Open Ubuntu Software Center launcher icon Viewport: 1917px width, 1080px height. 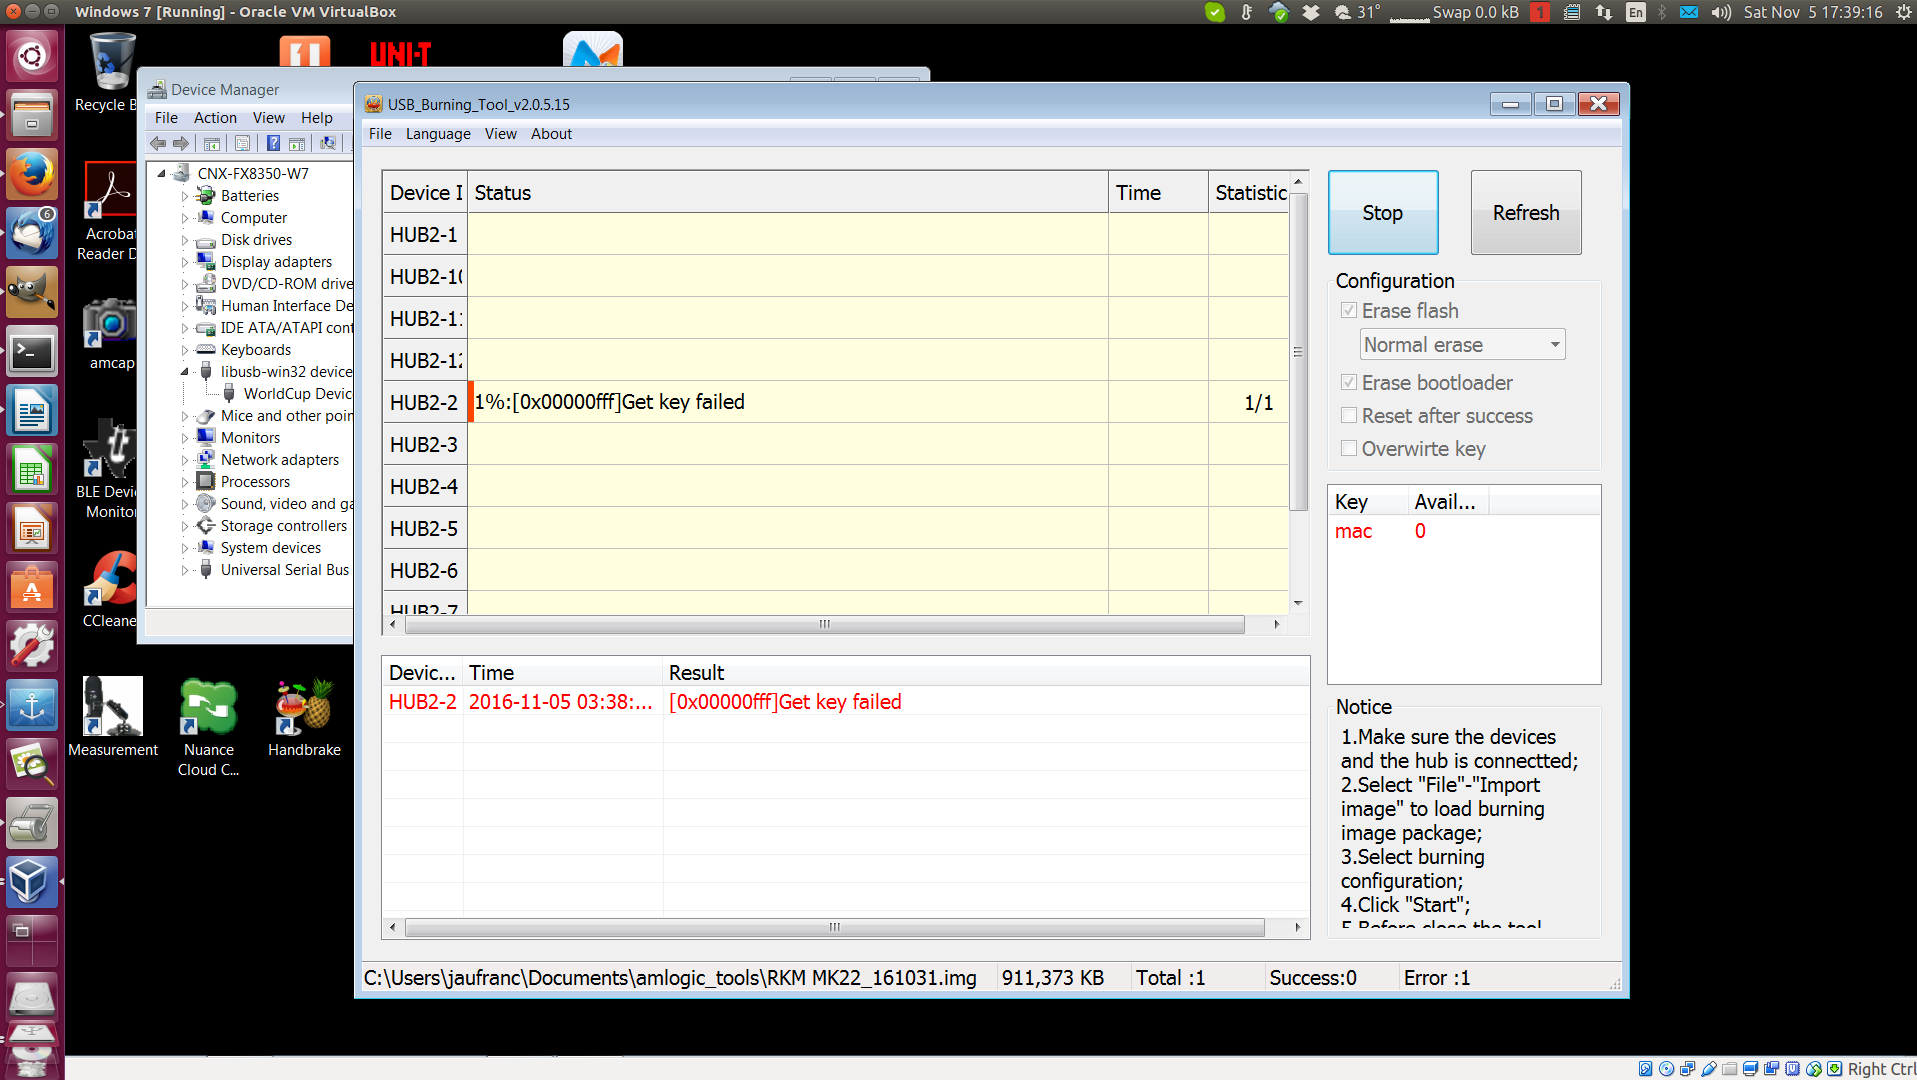pos(32,588)
